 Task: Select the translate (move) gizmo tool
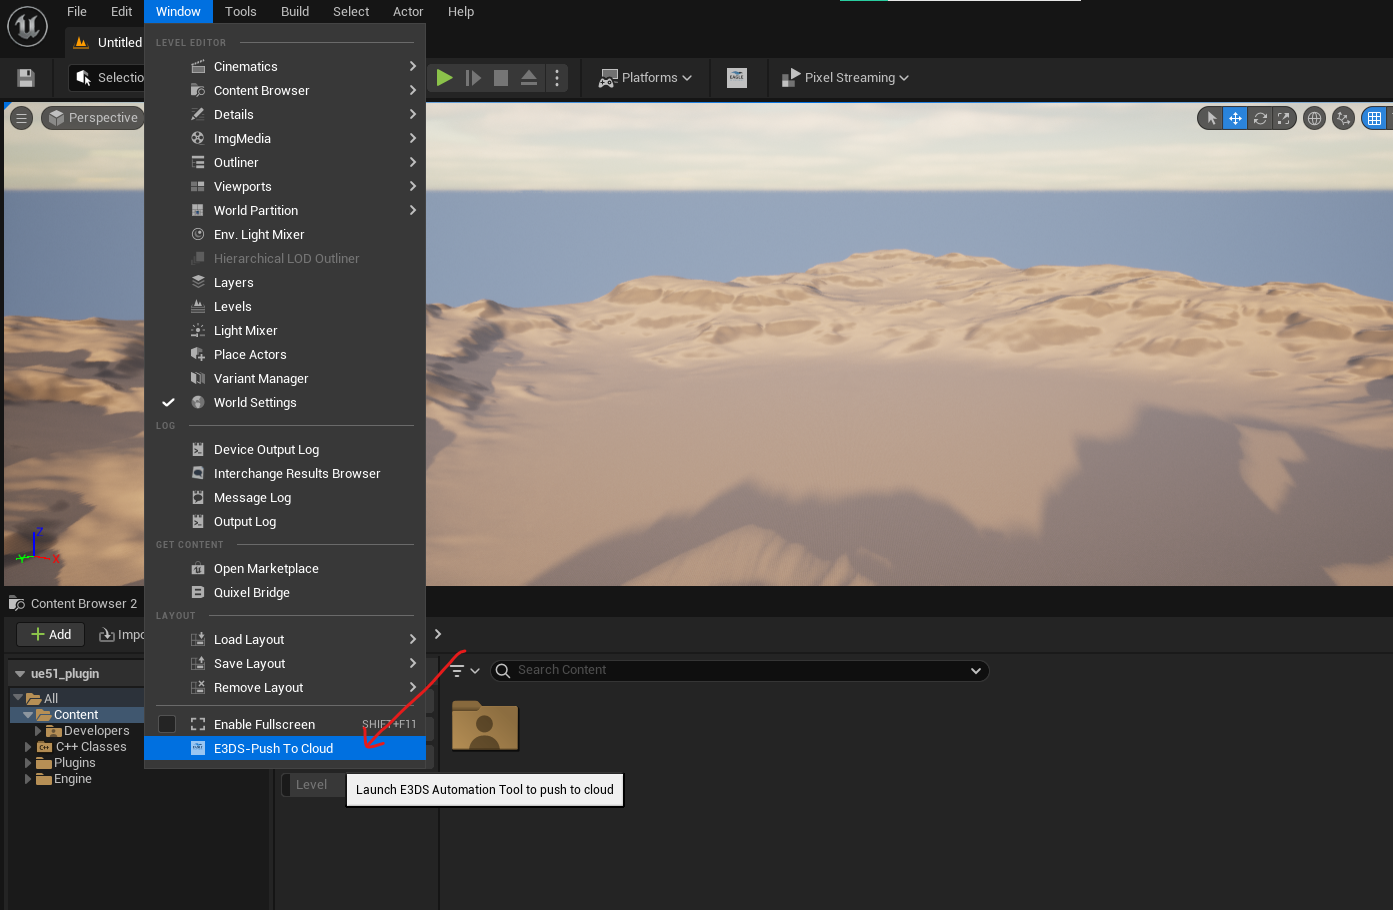click(1235, 118)
